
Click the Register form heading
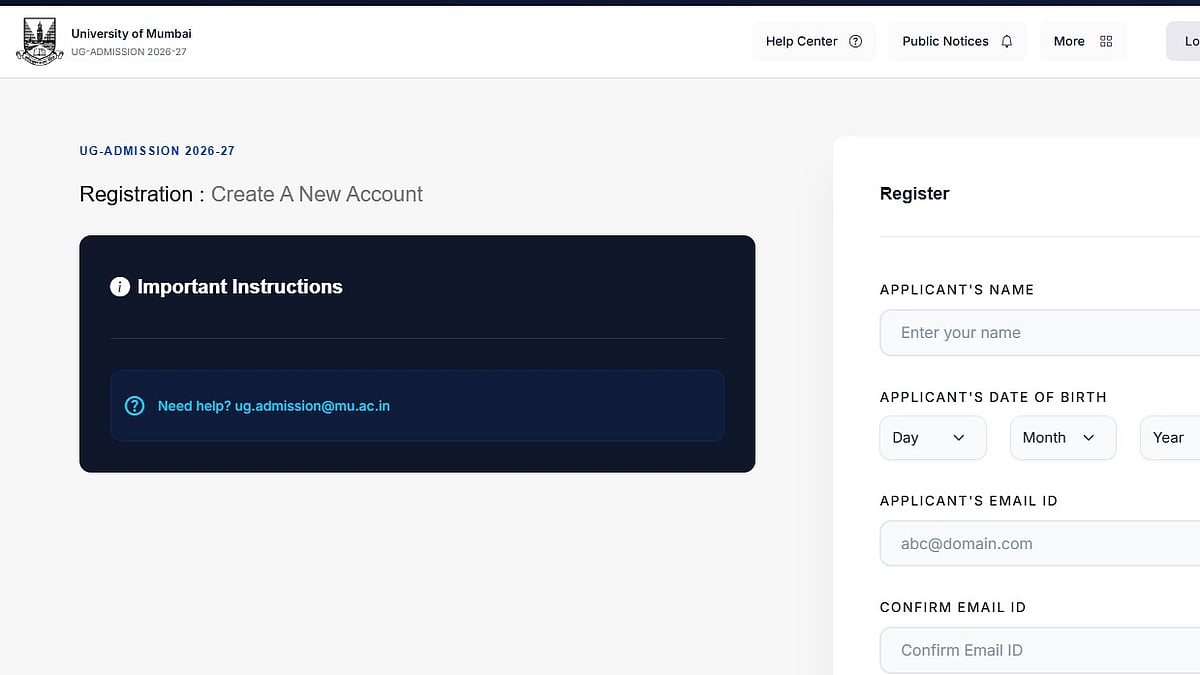point(915,194)
